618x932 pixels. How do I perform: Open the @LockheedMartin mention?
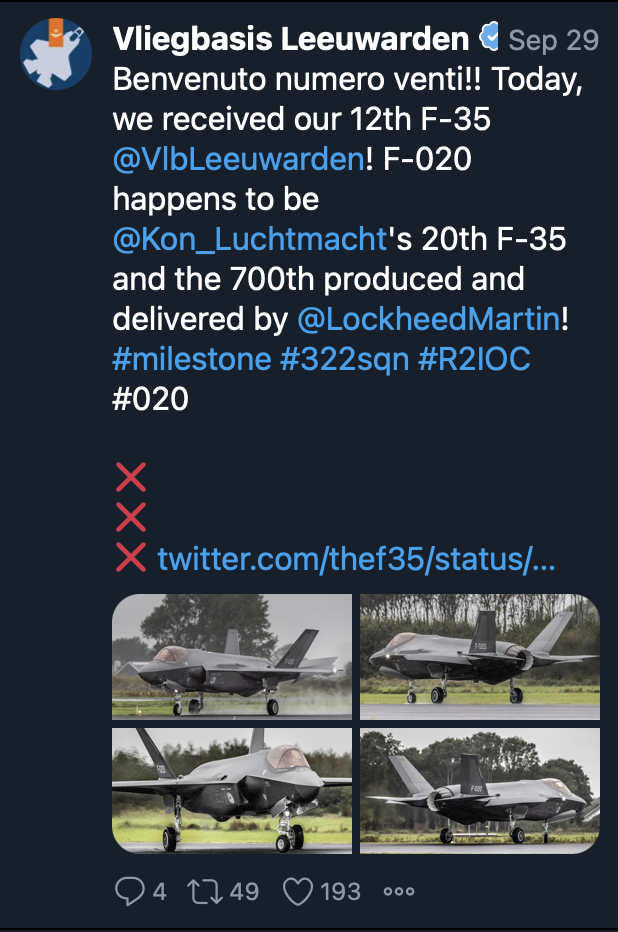point(428,319)
